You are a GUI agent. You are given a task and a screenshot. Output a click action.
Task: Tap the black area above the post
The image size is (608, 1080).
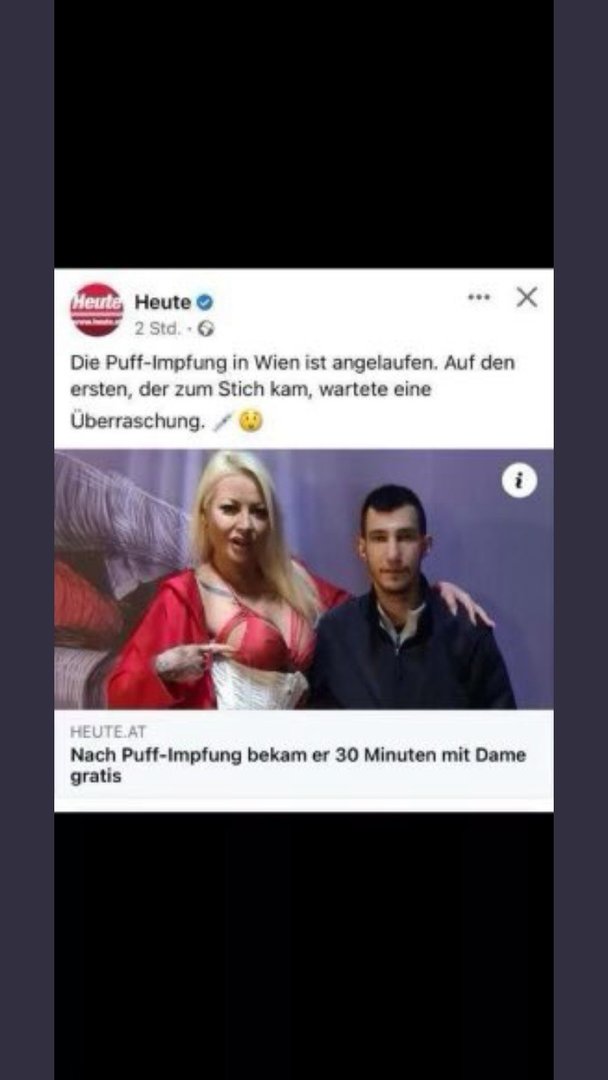pyautogui.click(x=304, y=134)
